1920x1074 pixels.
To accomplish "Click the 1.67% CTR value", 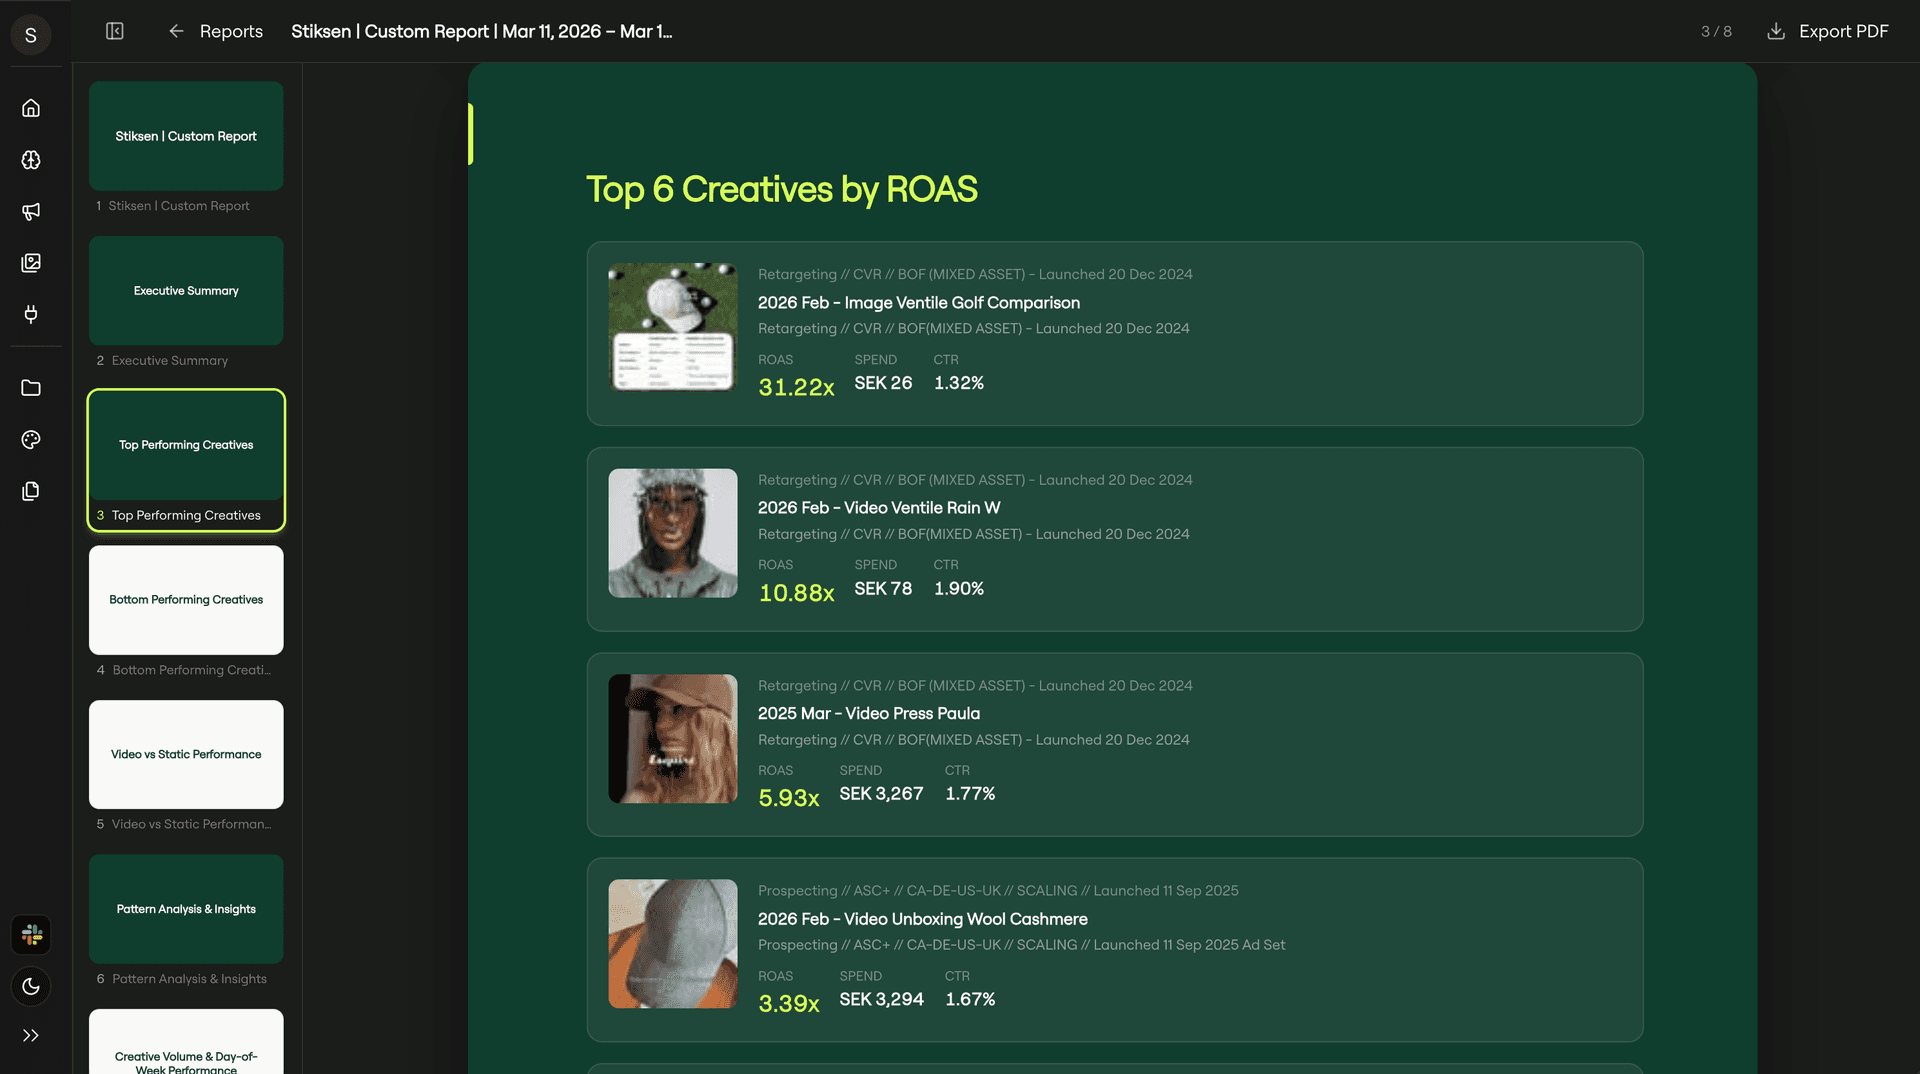I will 970,1000.
